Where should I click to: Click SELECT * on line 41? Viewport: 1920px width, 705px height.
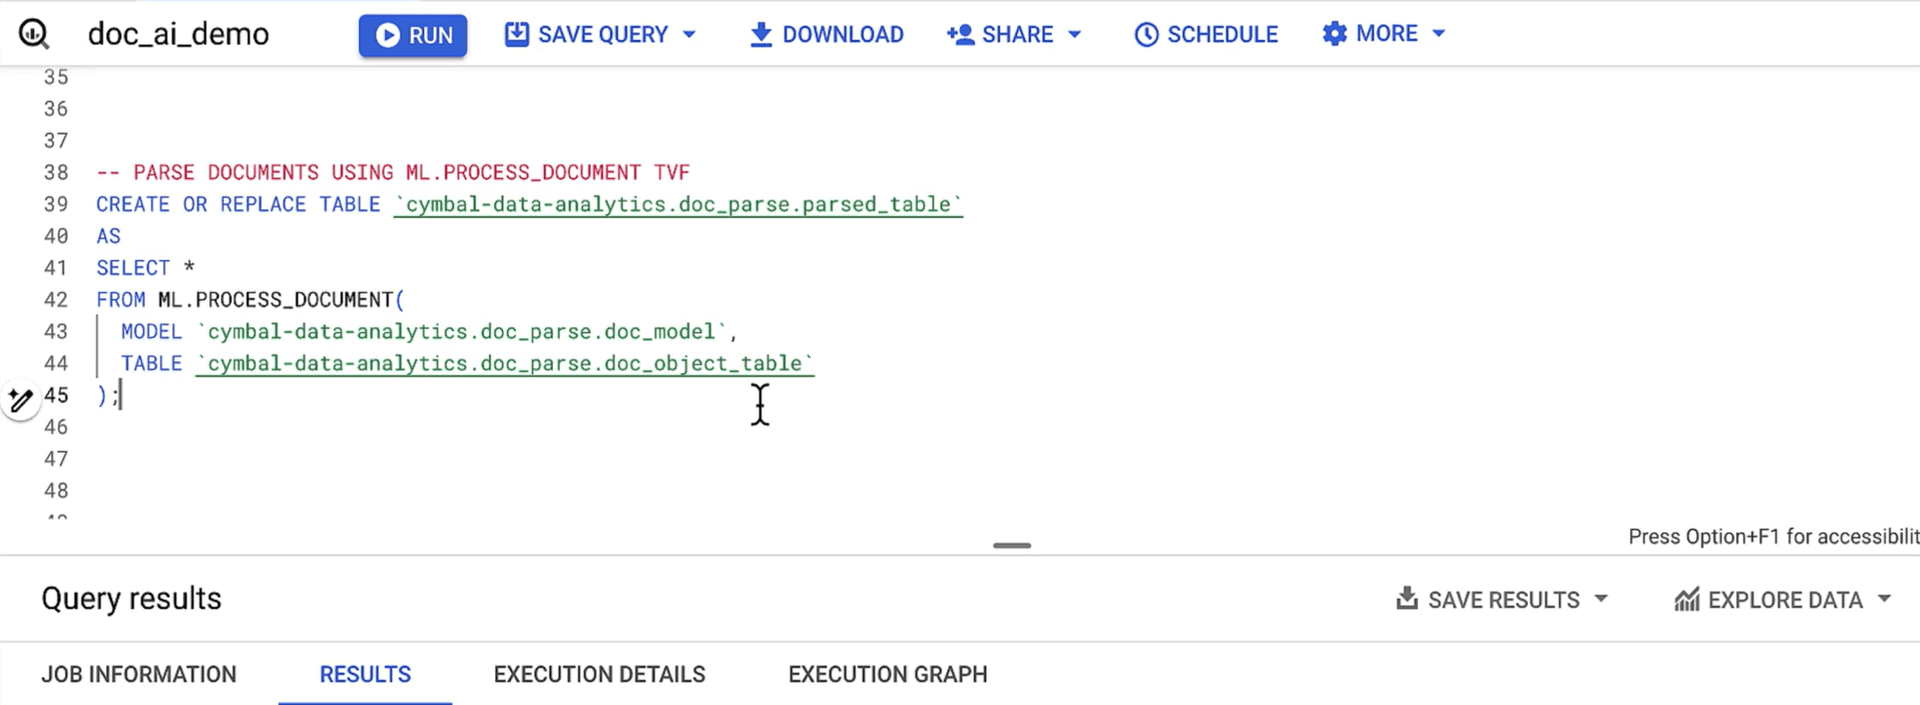(x=146, y=267)
